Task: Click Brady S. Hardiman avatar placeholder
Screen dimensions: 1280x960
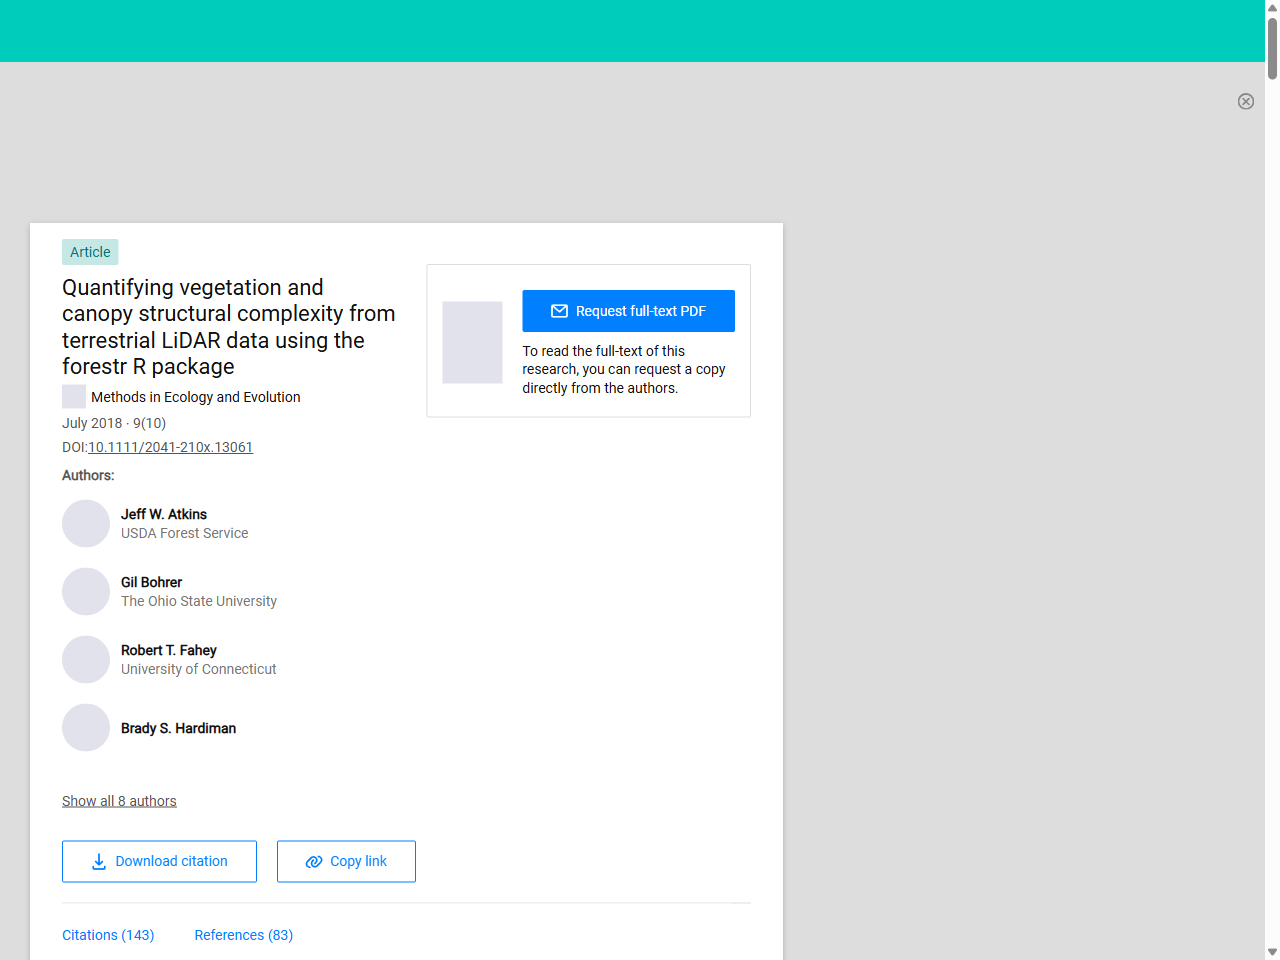Action: [x=86, y=728]
